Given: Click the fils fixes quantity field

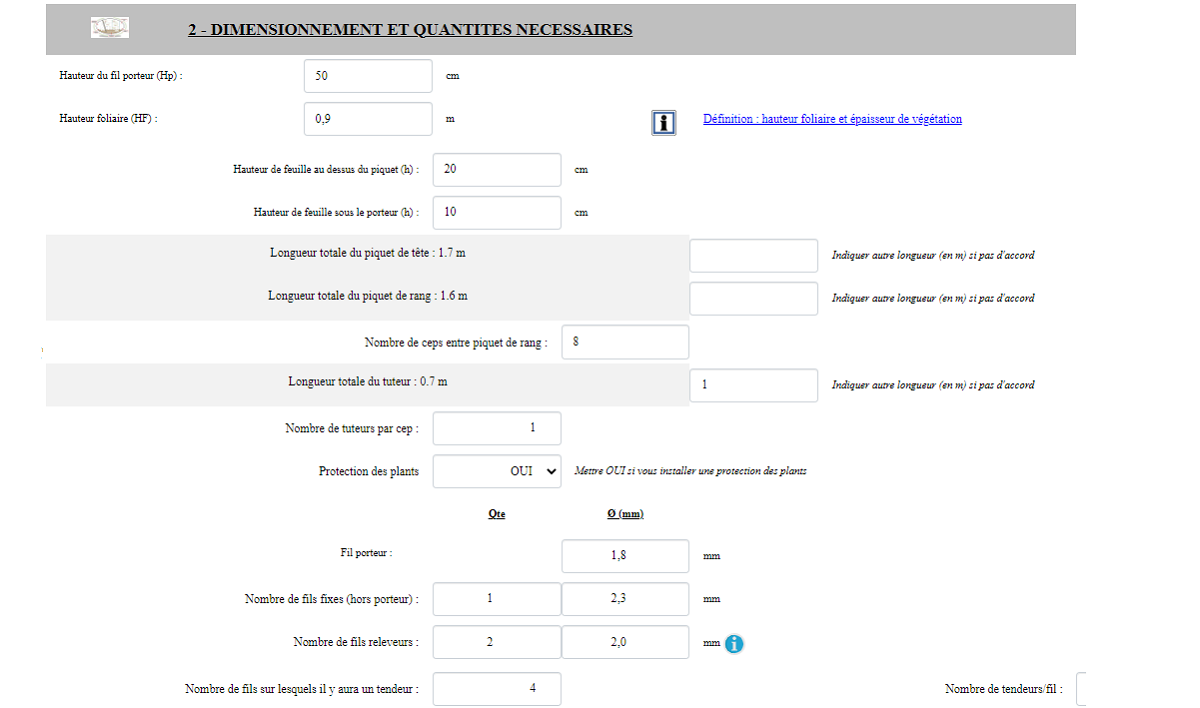Looking at the screenshot, I should pyautogui.click(x=497, y=599).
